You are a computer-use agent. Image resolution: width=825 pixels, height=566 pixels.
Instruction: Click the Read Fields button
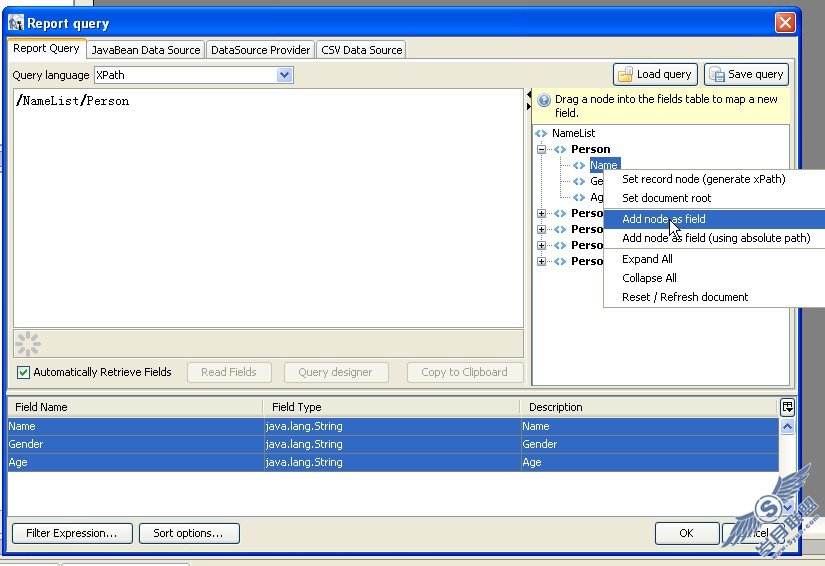[x=229, y=372]
